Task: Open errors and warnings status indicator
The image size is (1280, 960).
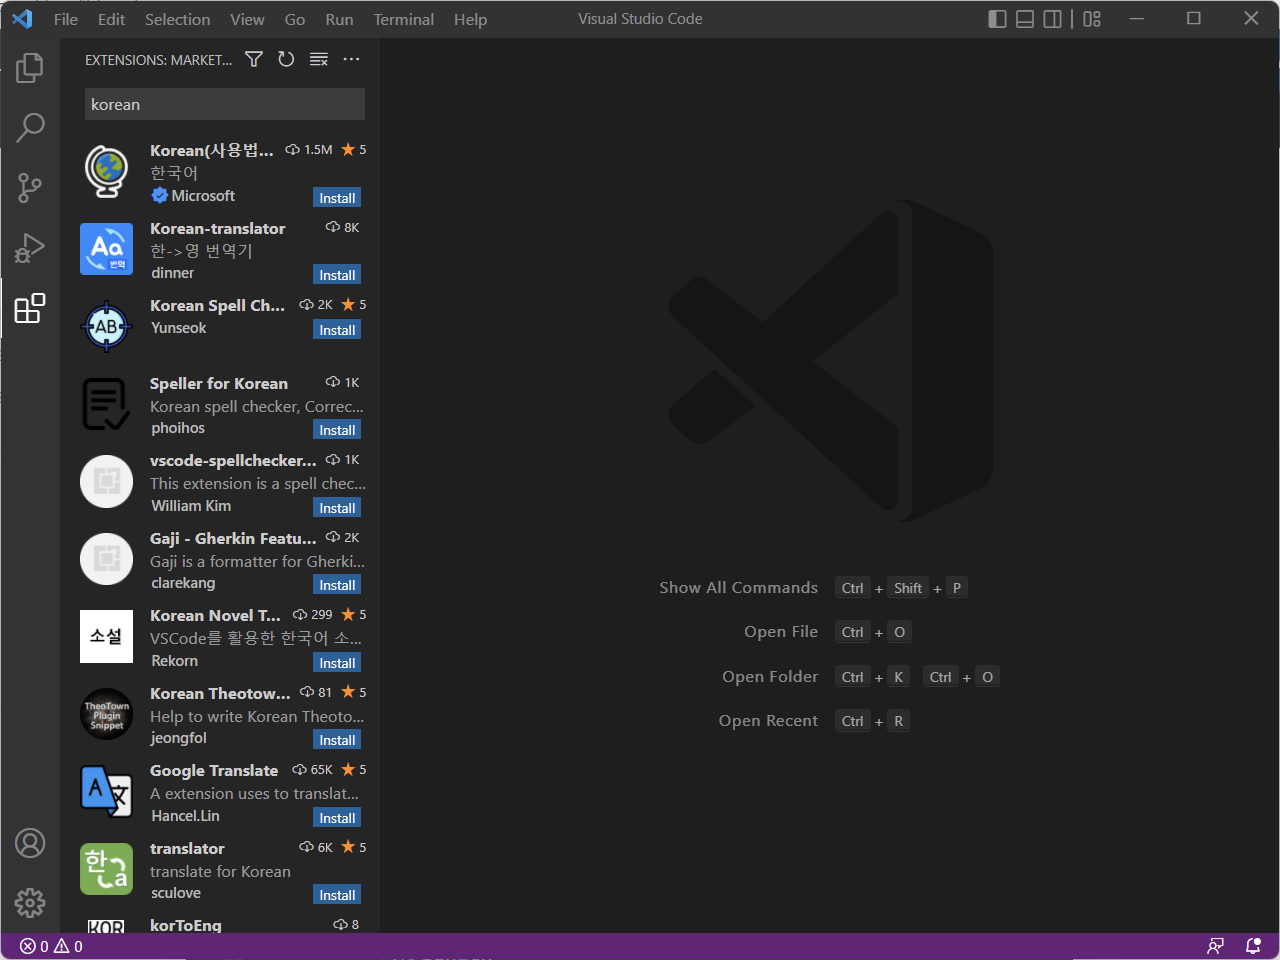Action: coord(51,946)
